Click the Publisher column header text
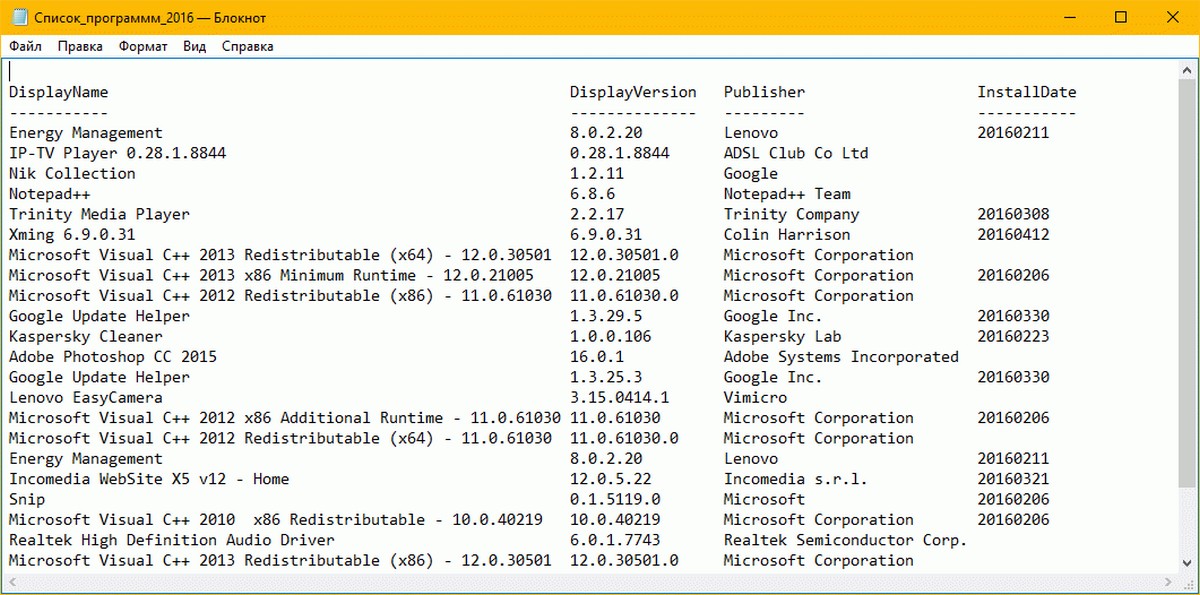The height and width of the screenshot is (595, 1200). click(764, 92)
